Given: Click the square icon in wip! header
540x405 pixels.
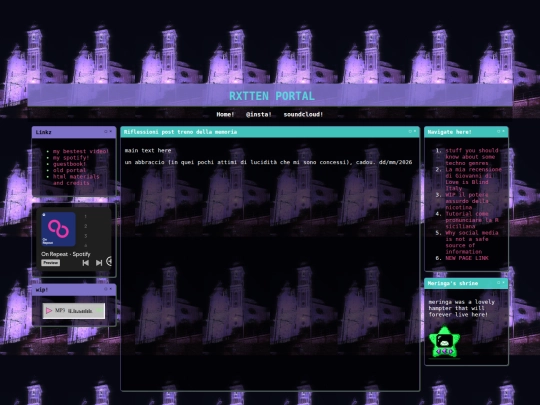Looking at the screenshot, I should coord(106,289).
